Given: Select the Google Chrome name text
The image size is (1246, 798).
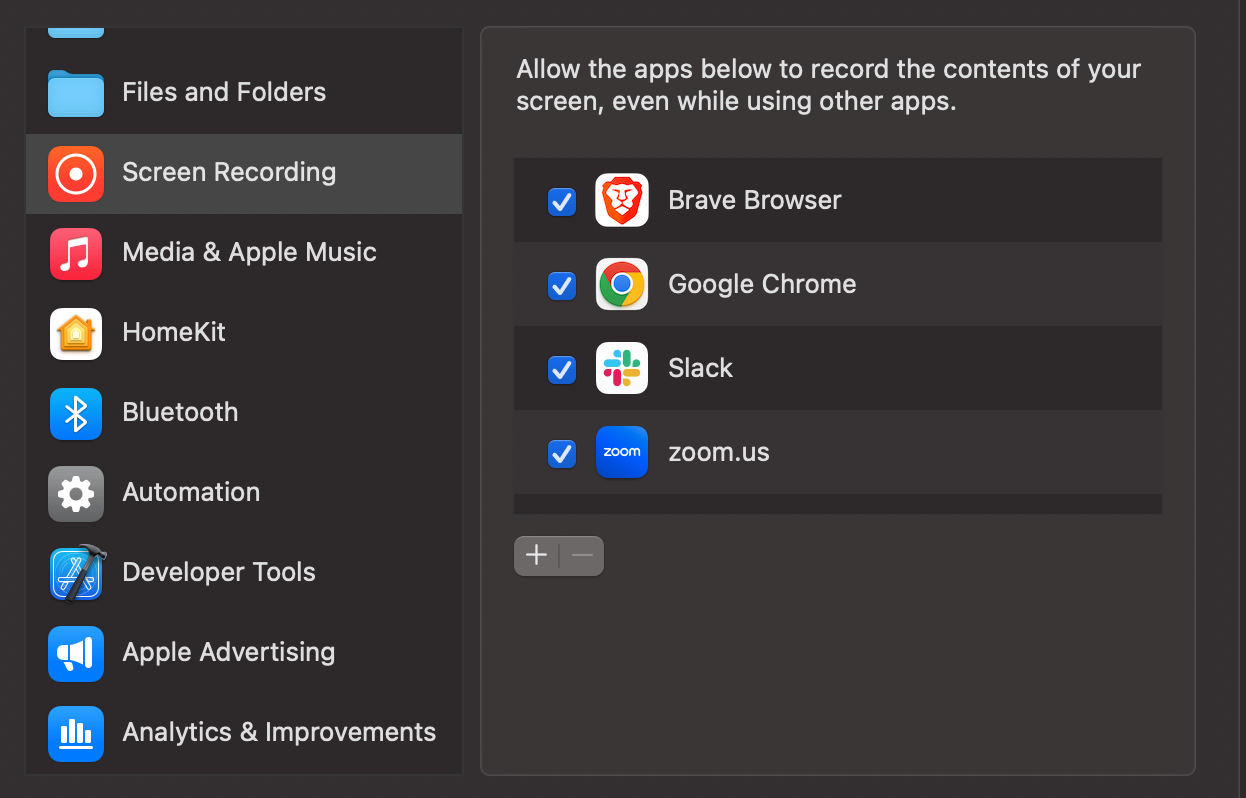Looking at the screenshot, I should tap(762, 284).
